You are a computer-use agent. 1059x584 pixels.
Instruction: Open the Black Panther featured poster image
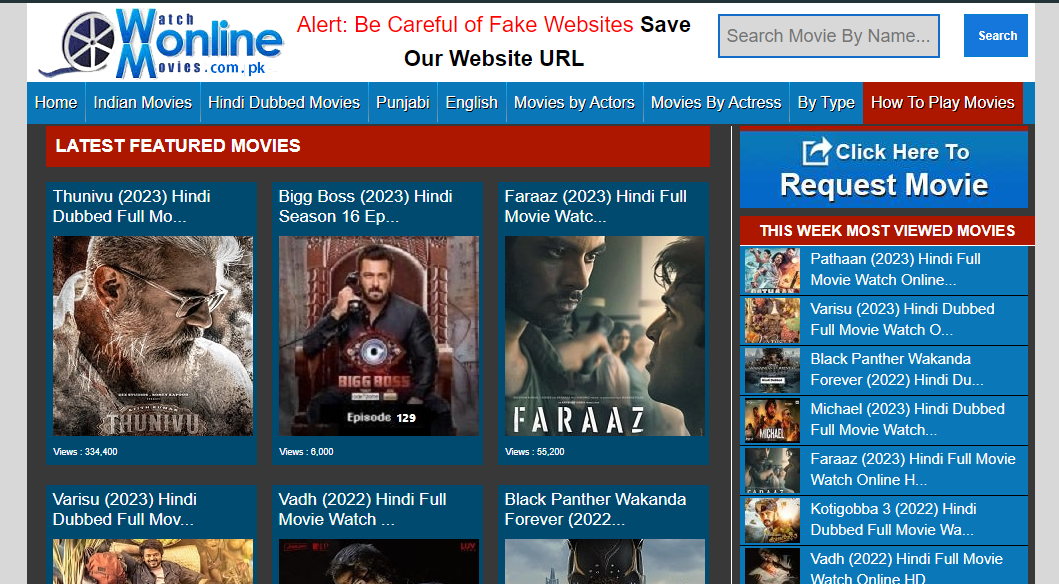(x=604, y=561)
